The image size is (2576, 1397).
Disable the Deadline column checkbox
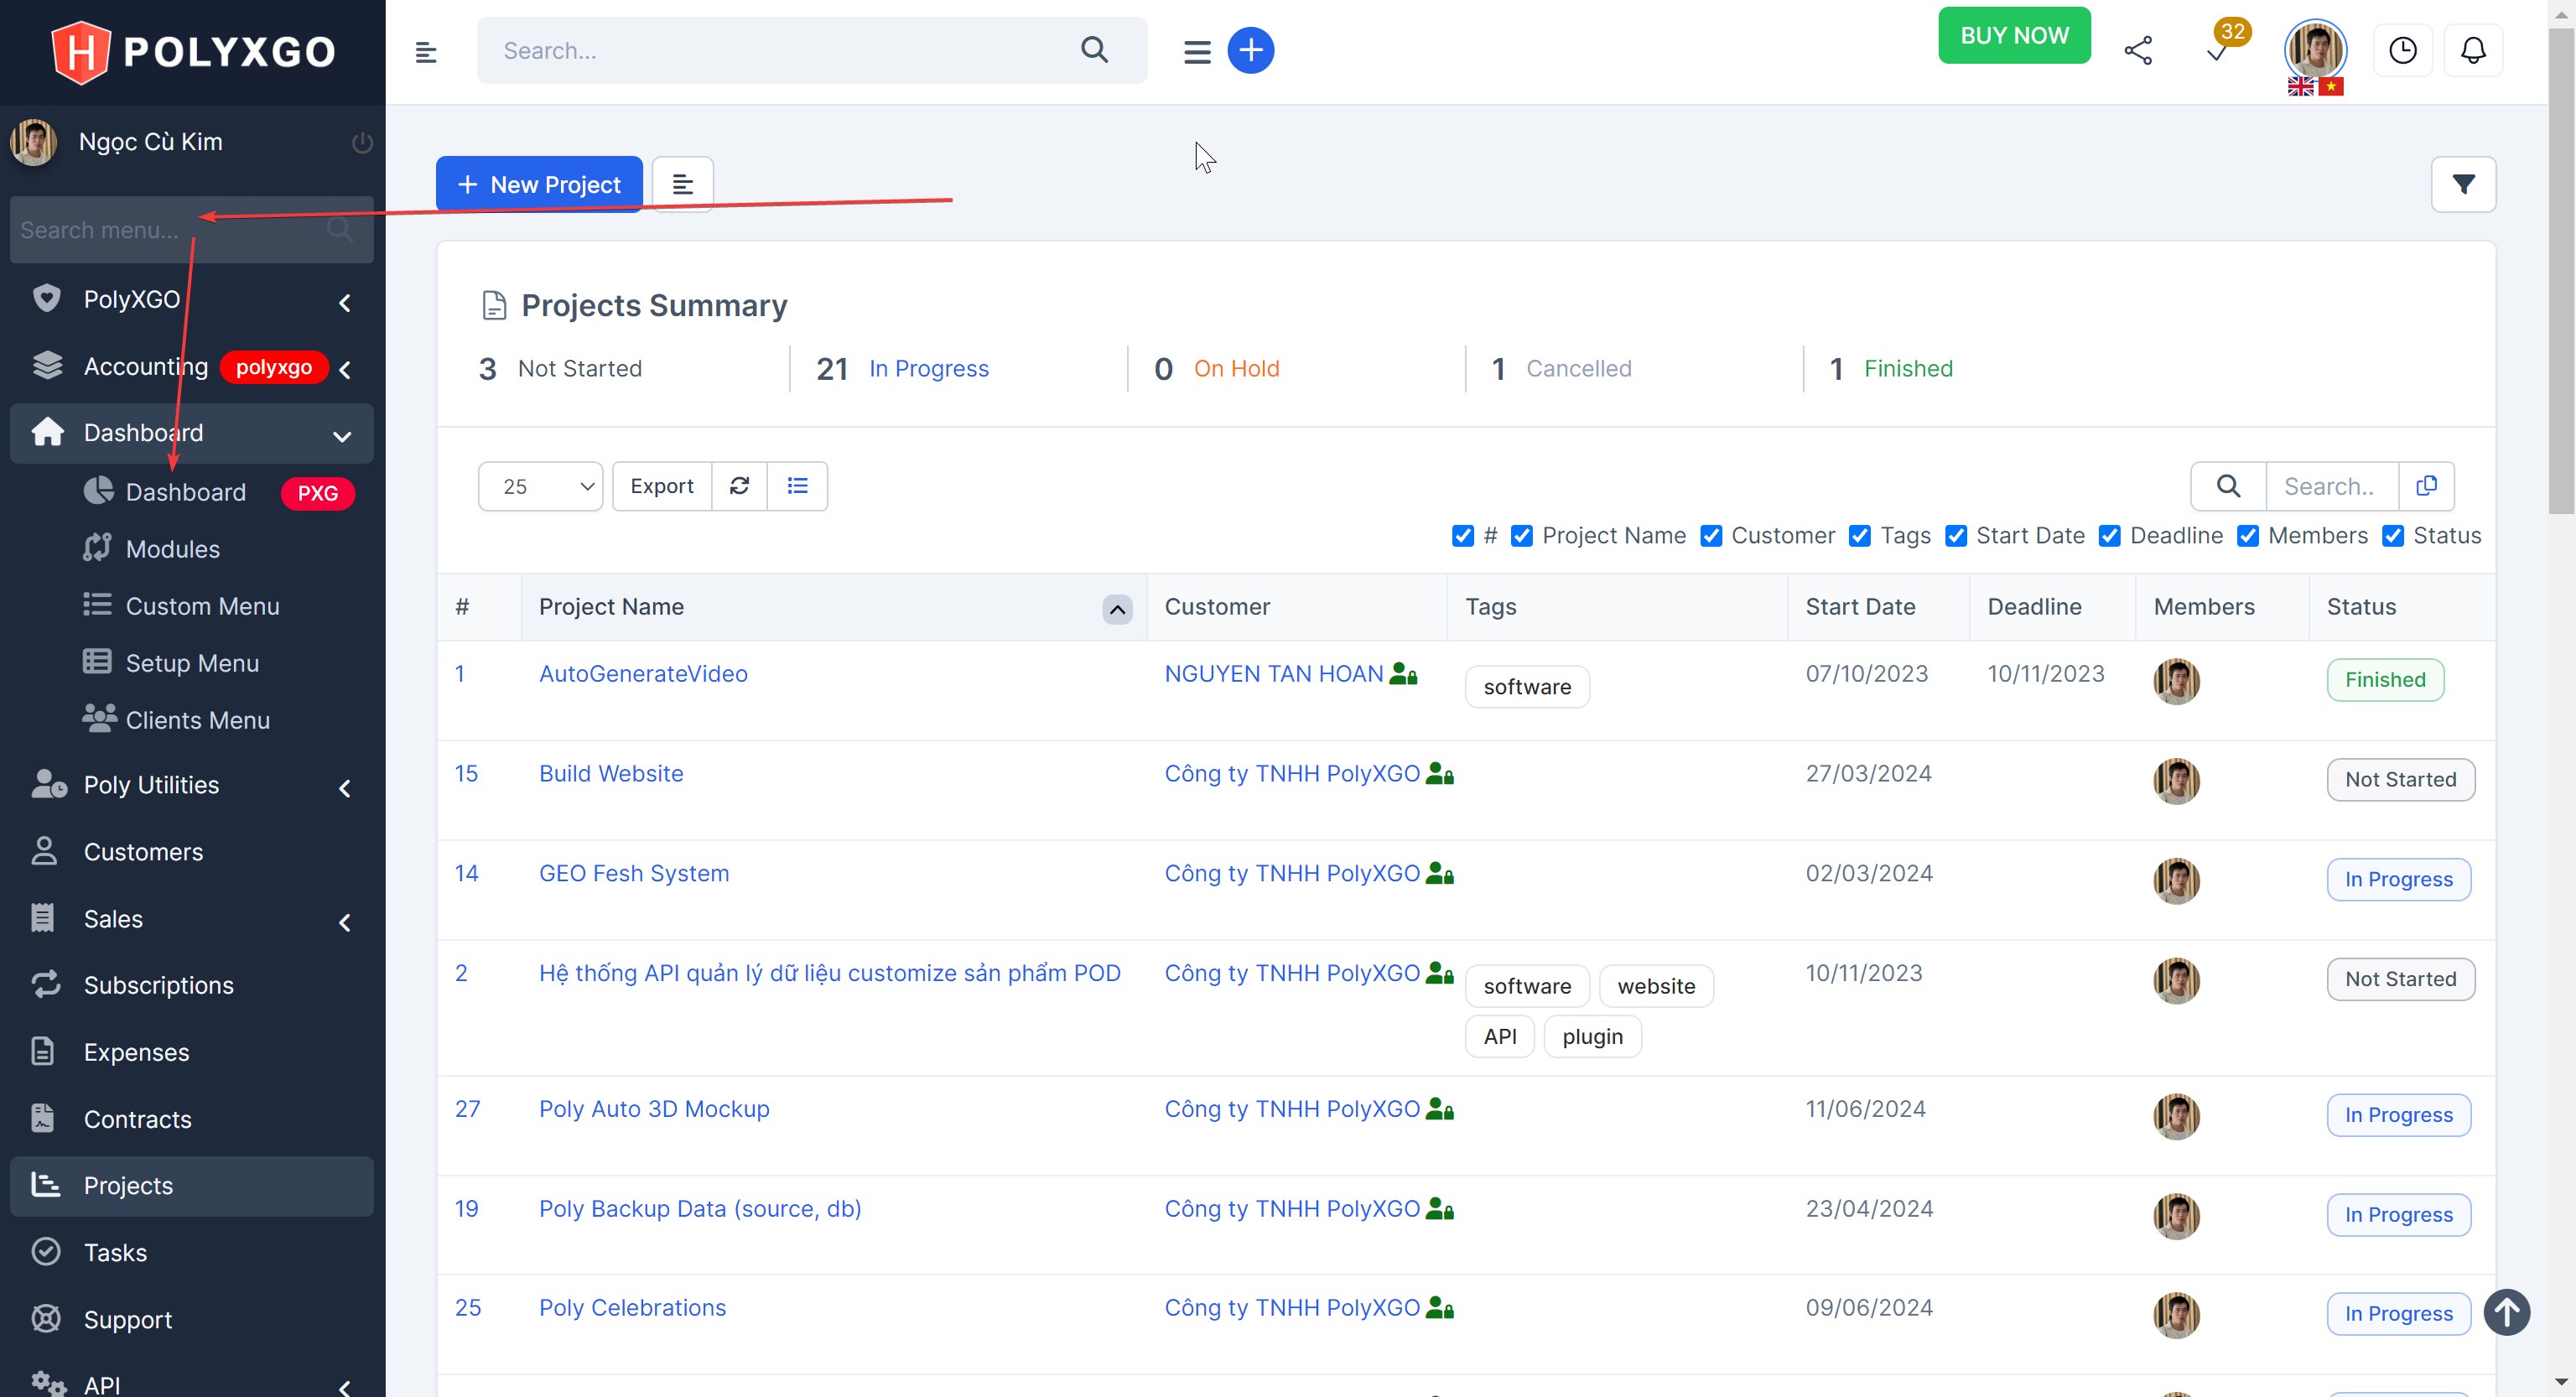pos(2110,536)
